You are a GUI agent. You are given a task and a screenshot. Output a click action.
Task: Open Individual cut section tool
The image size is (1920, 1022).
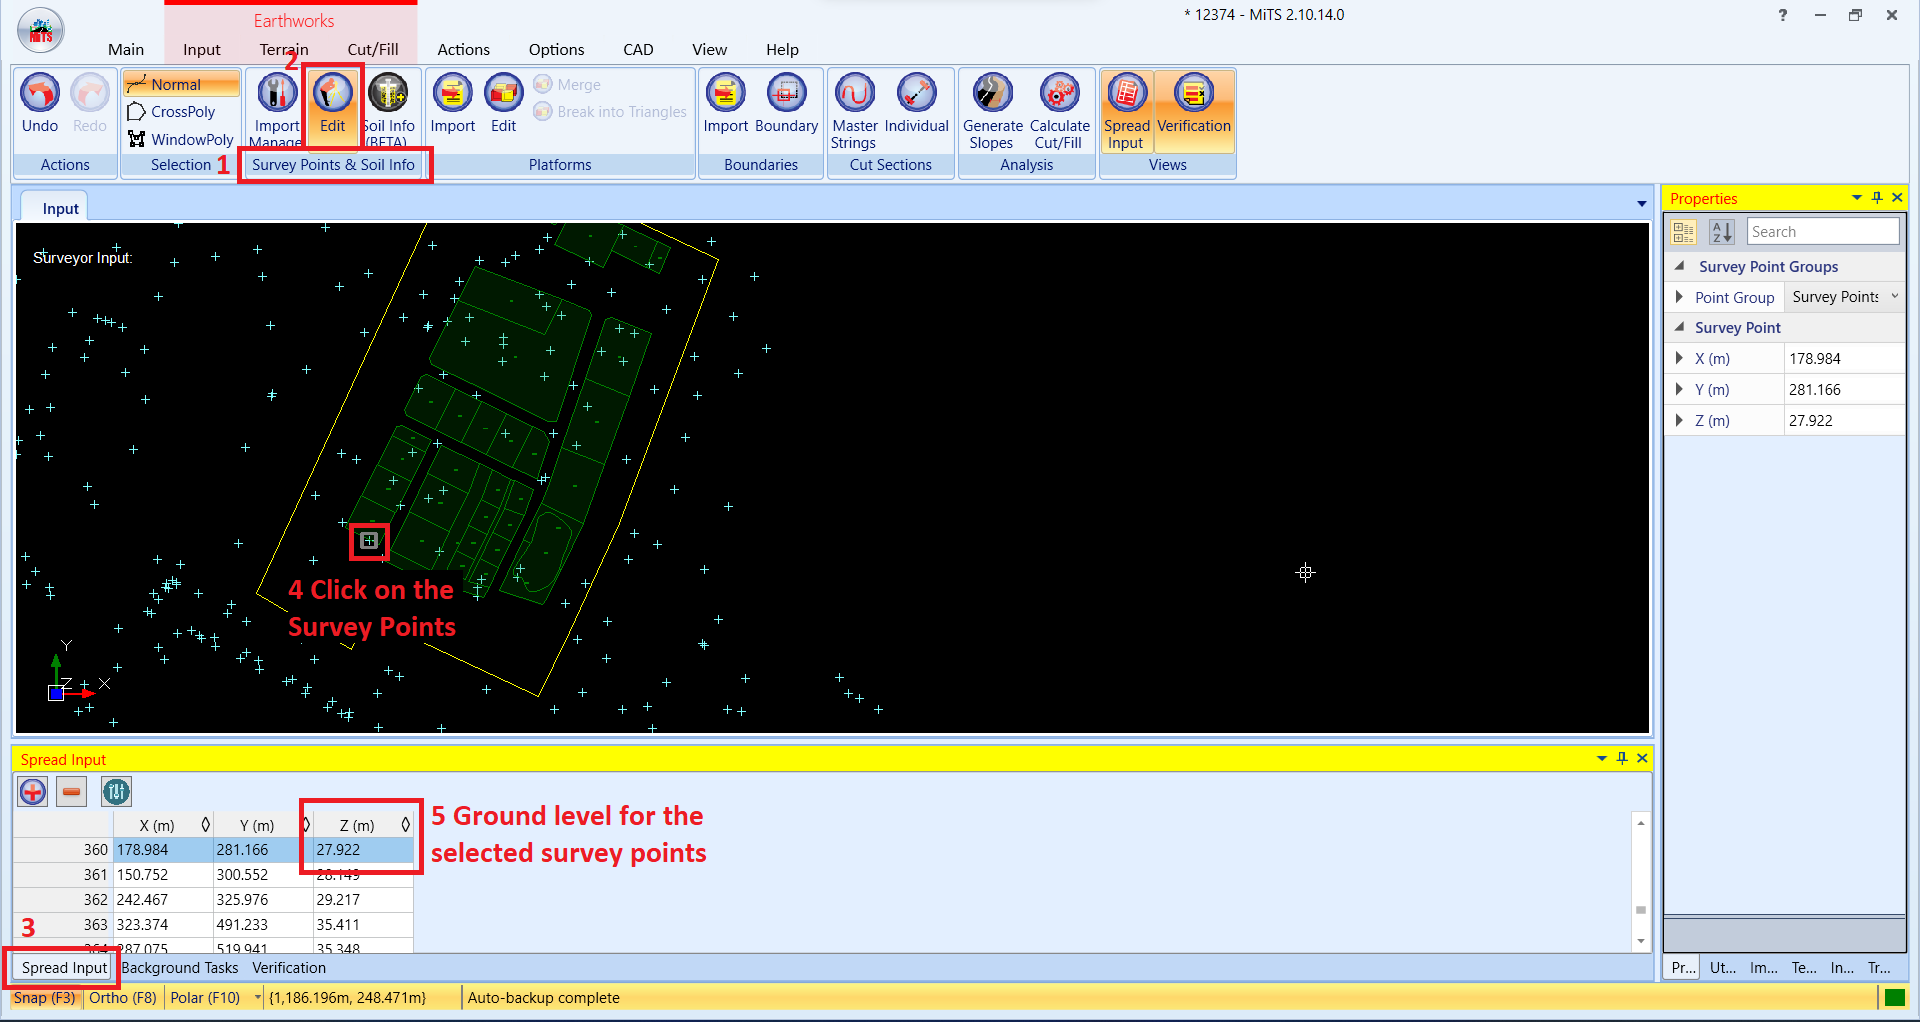pos(917,103)
